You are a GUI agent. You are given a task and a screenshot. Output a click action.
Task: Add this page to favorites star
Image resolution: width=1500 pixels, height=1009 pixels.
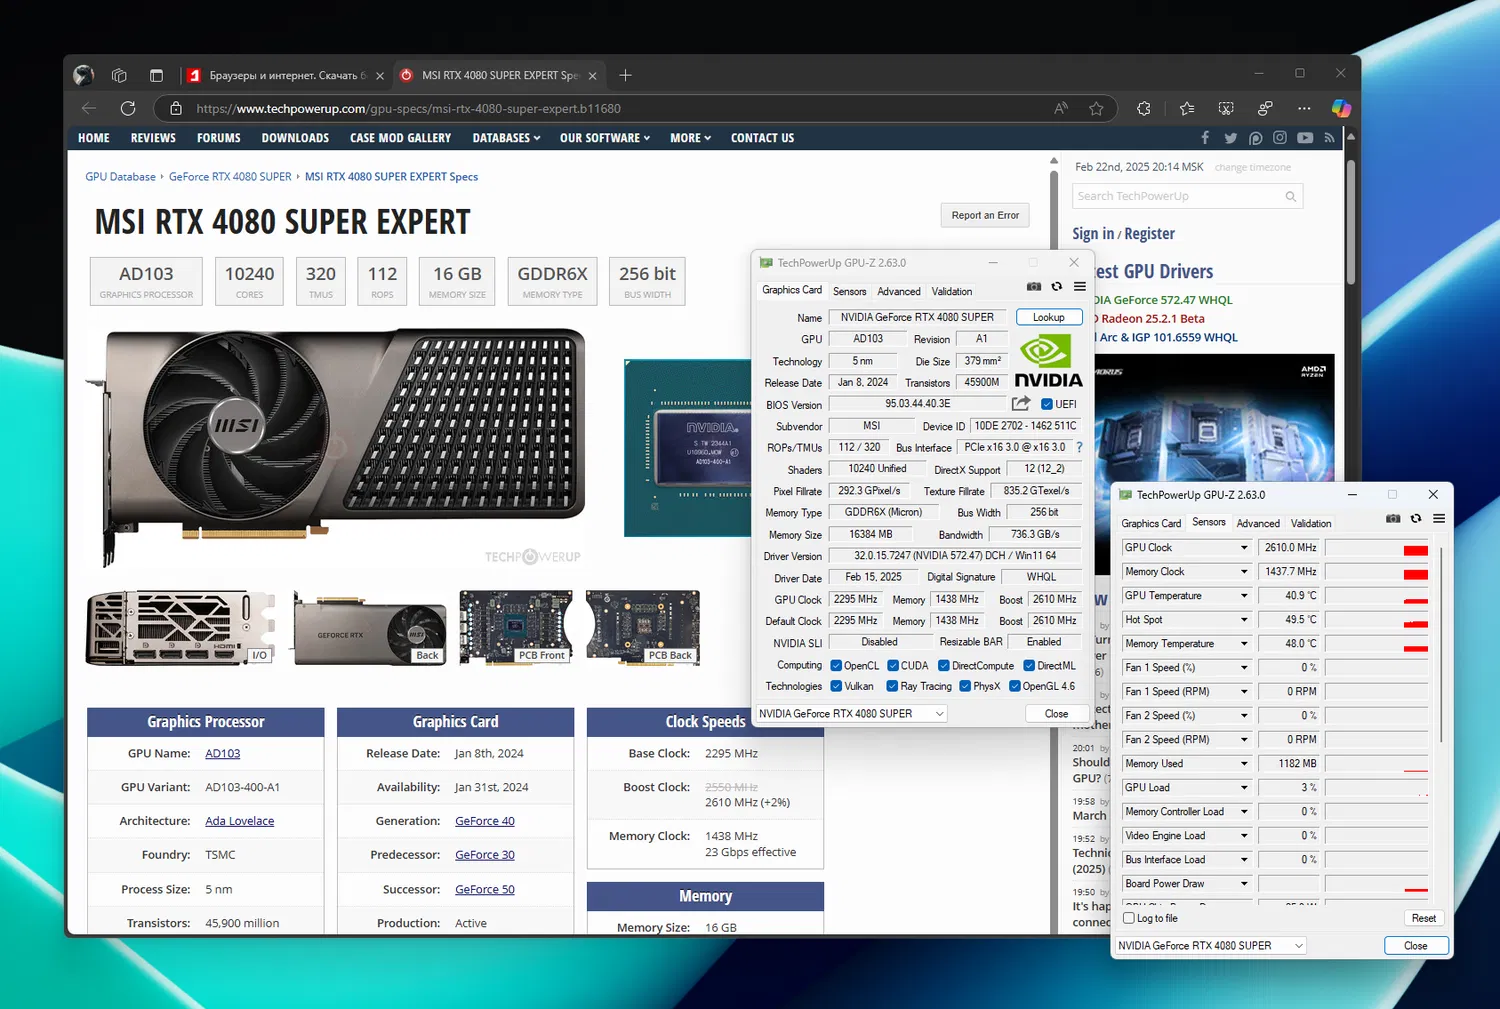click(x=1096, y=108)
